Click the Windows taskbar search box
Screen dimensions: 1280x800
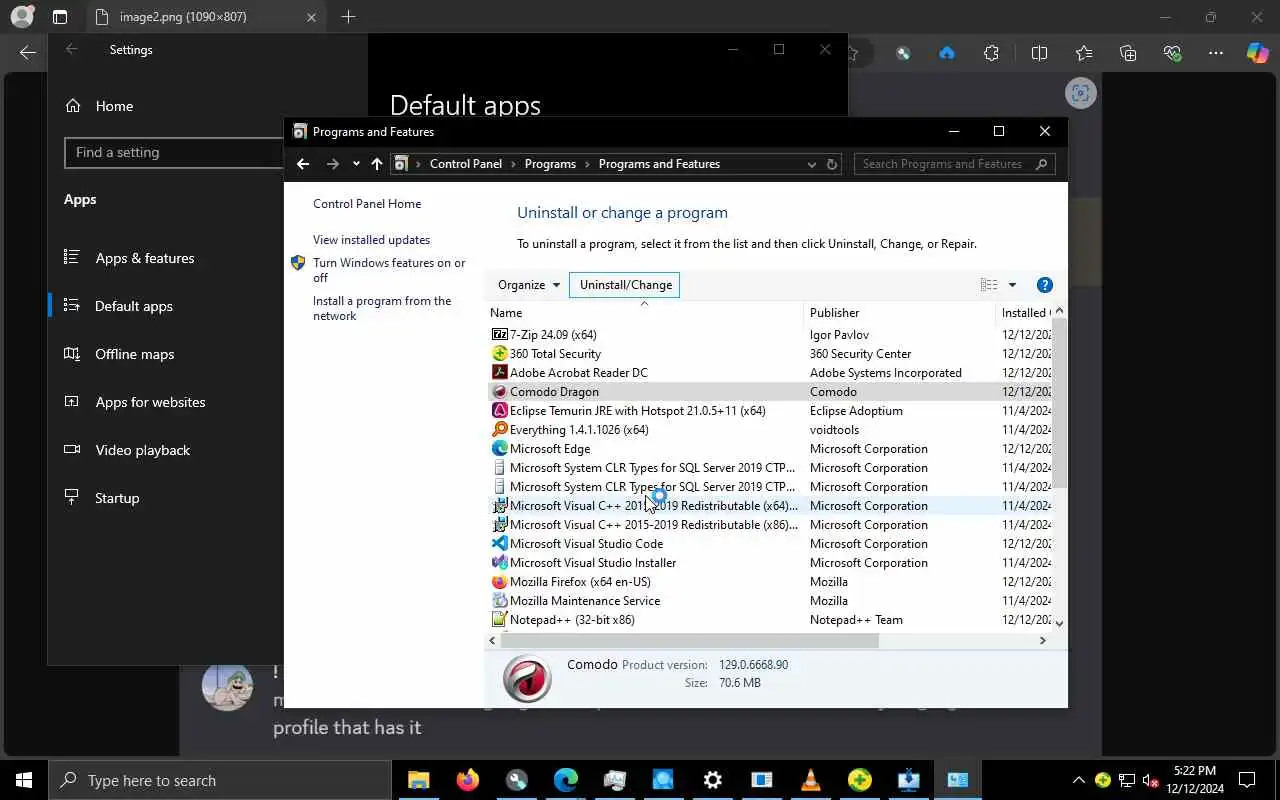(220, 780)
